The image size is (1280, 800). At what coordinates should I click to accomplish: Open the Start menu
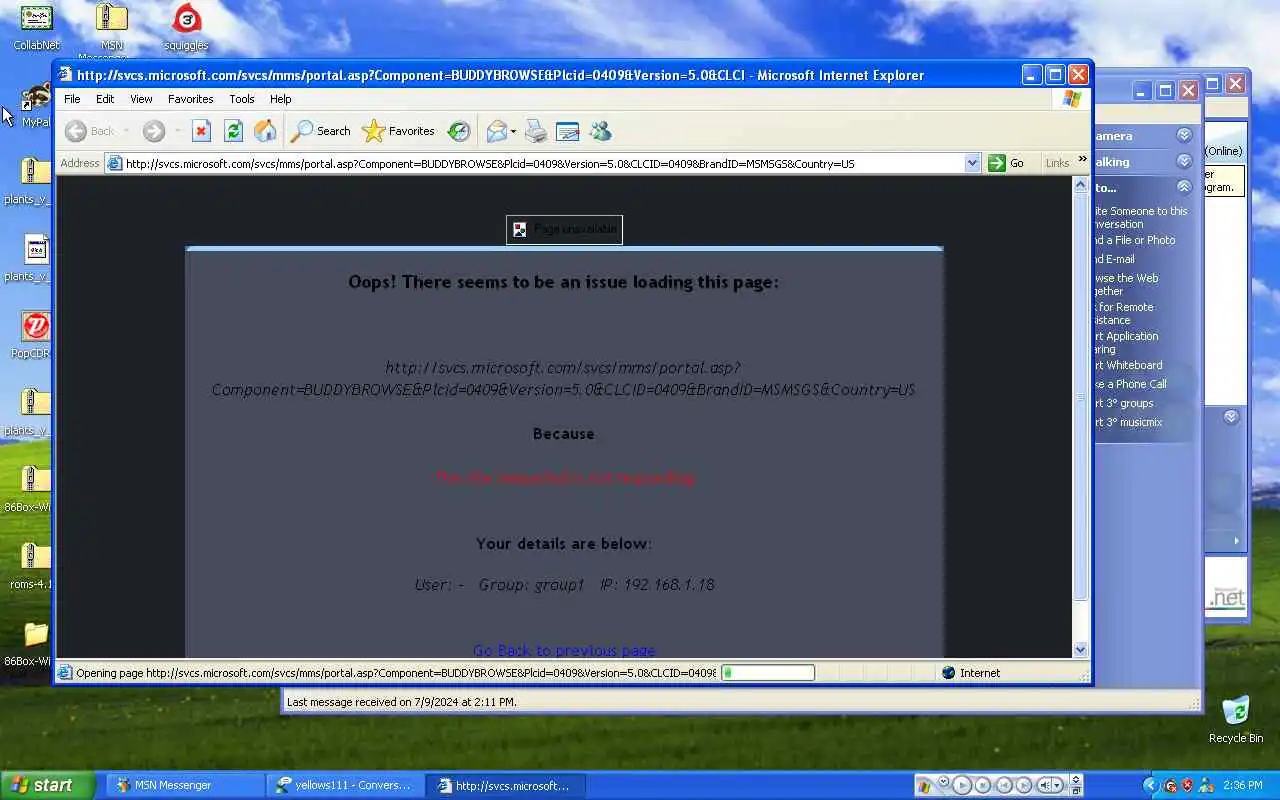(47, 785)
